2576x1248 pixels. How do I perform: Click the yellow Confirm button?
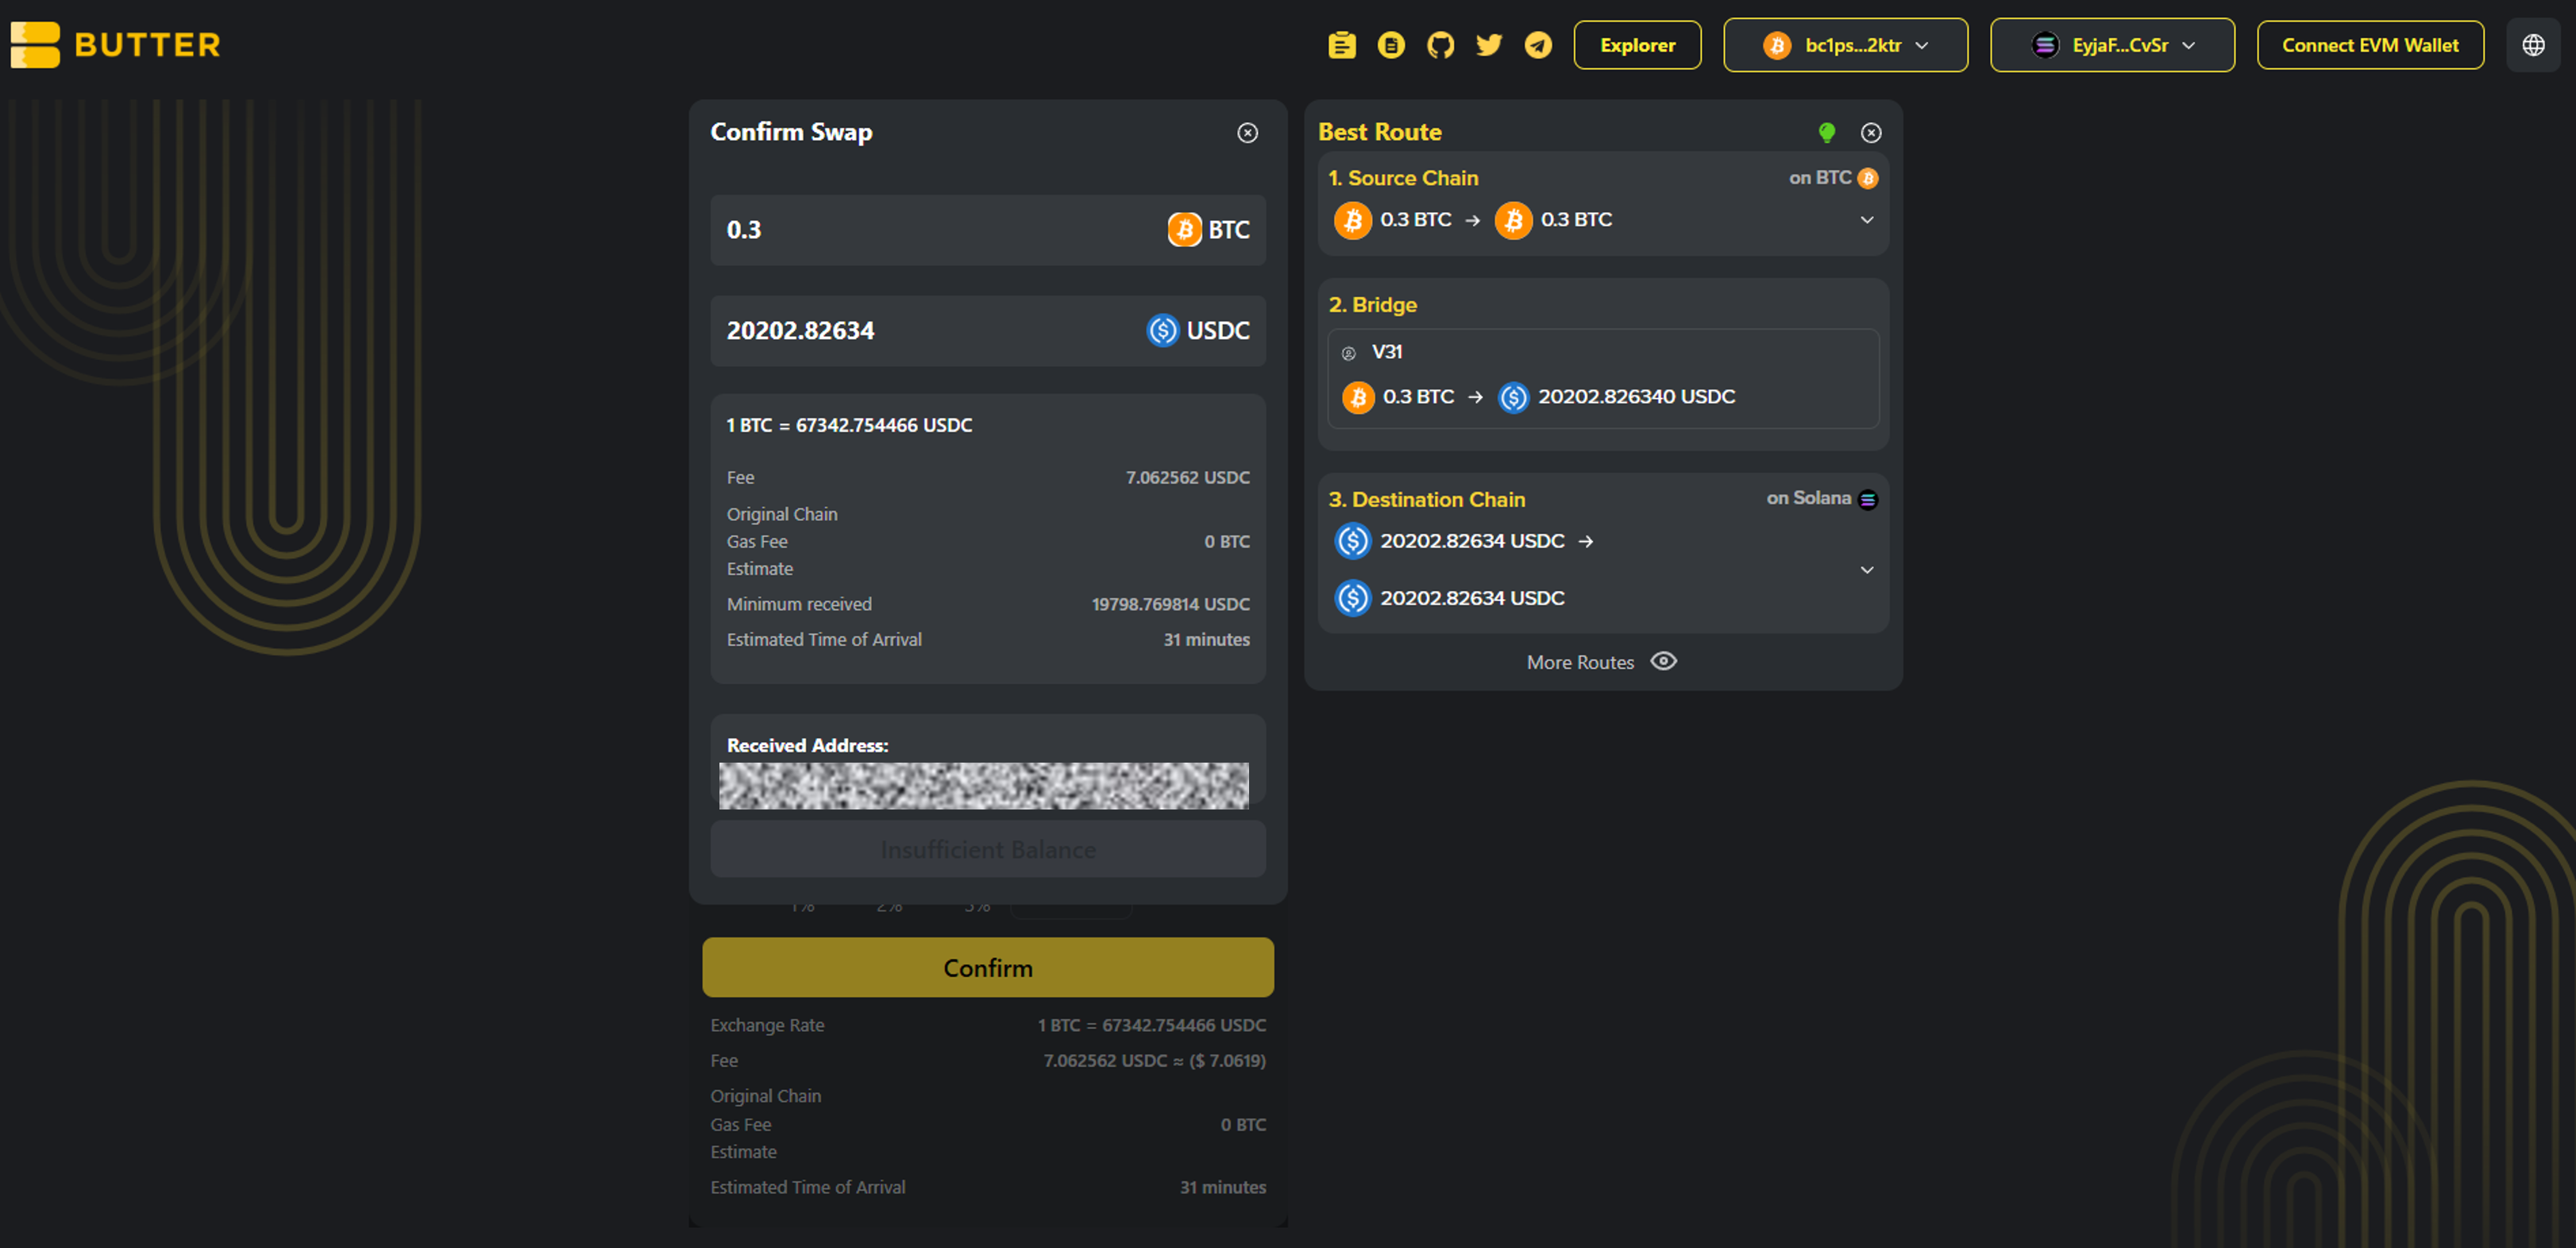[988, 967]
